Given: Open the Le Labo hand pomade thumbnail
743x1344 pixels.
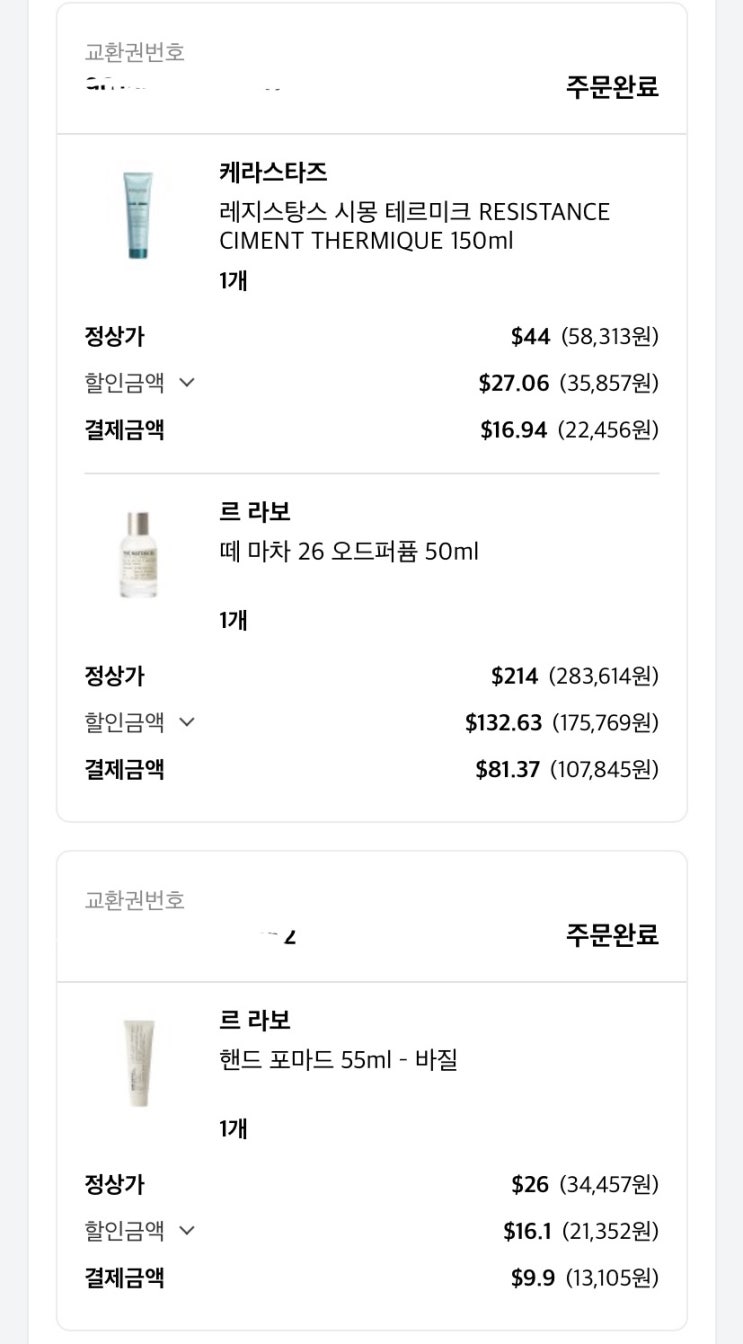Looking at the screenshot, I should pos(139,1063).
